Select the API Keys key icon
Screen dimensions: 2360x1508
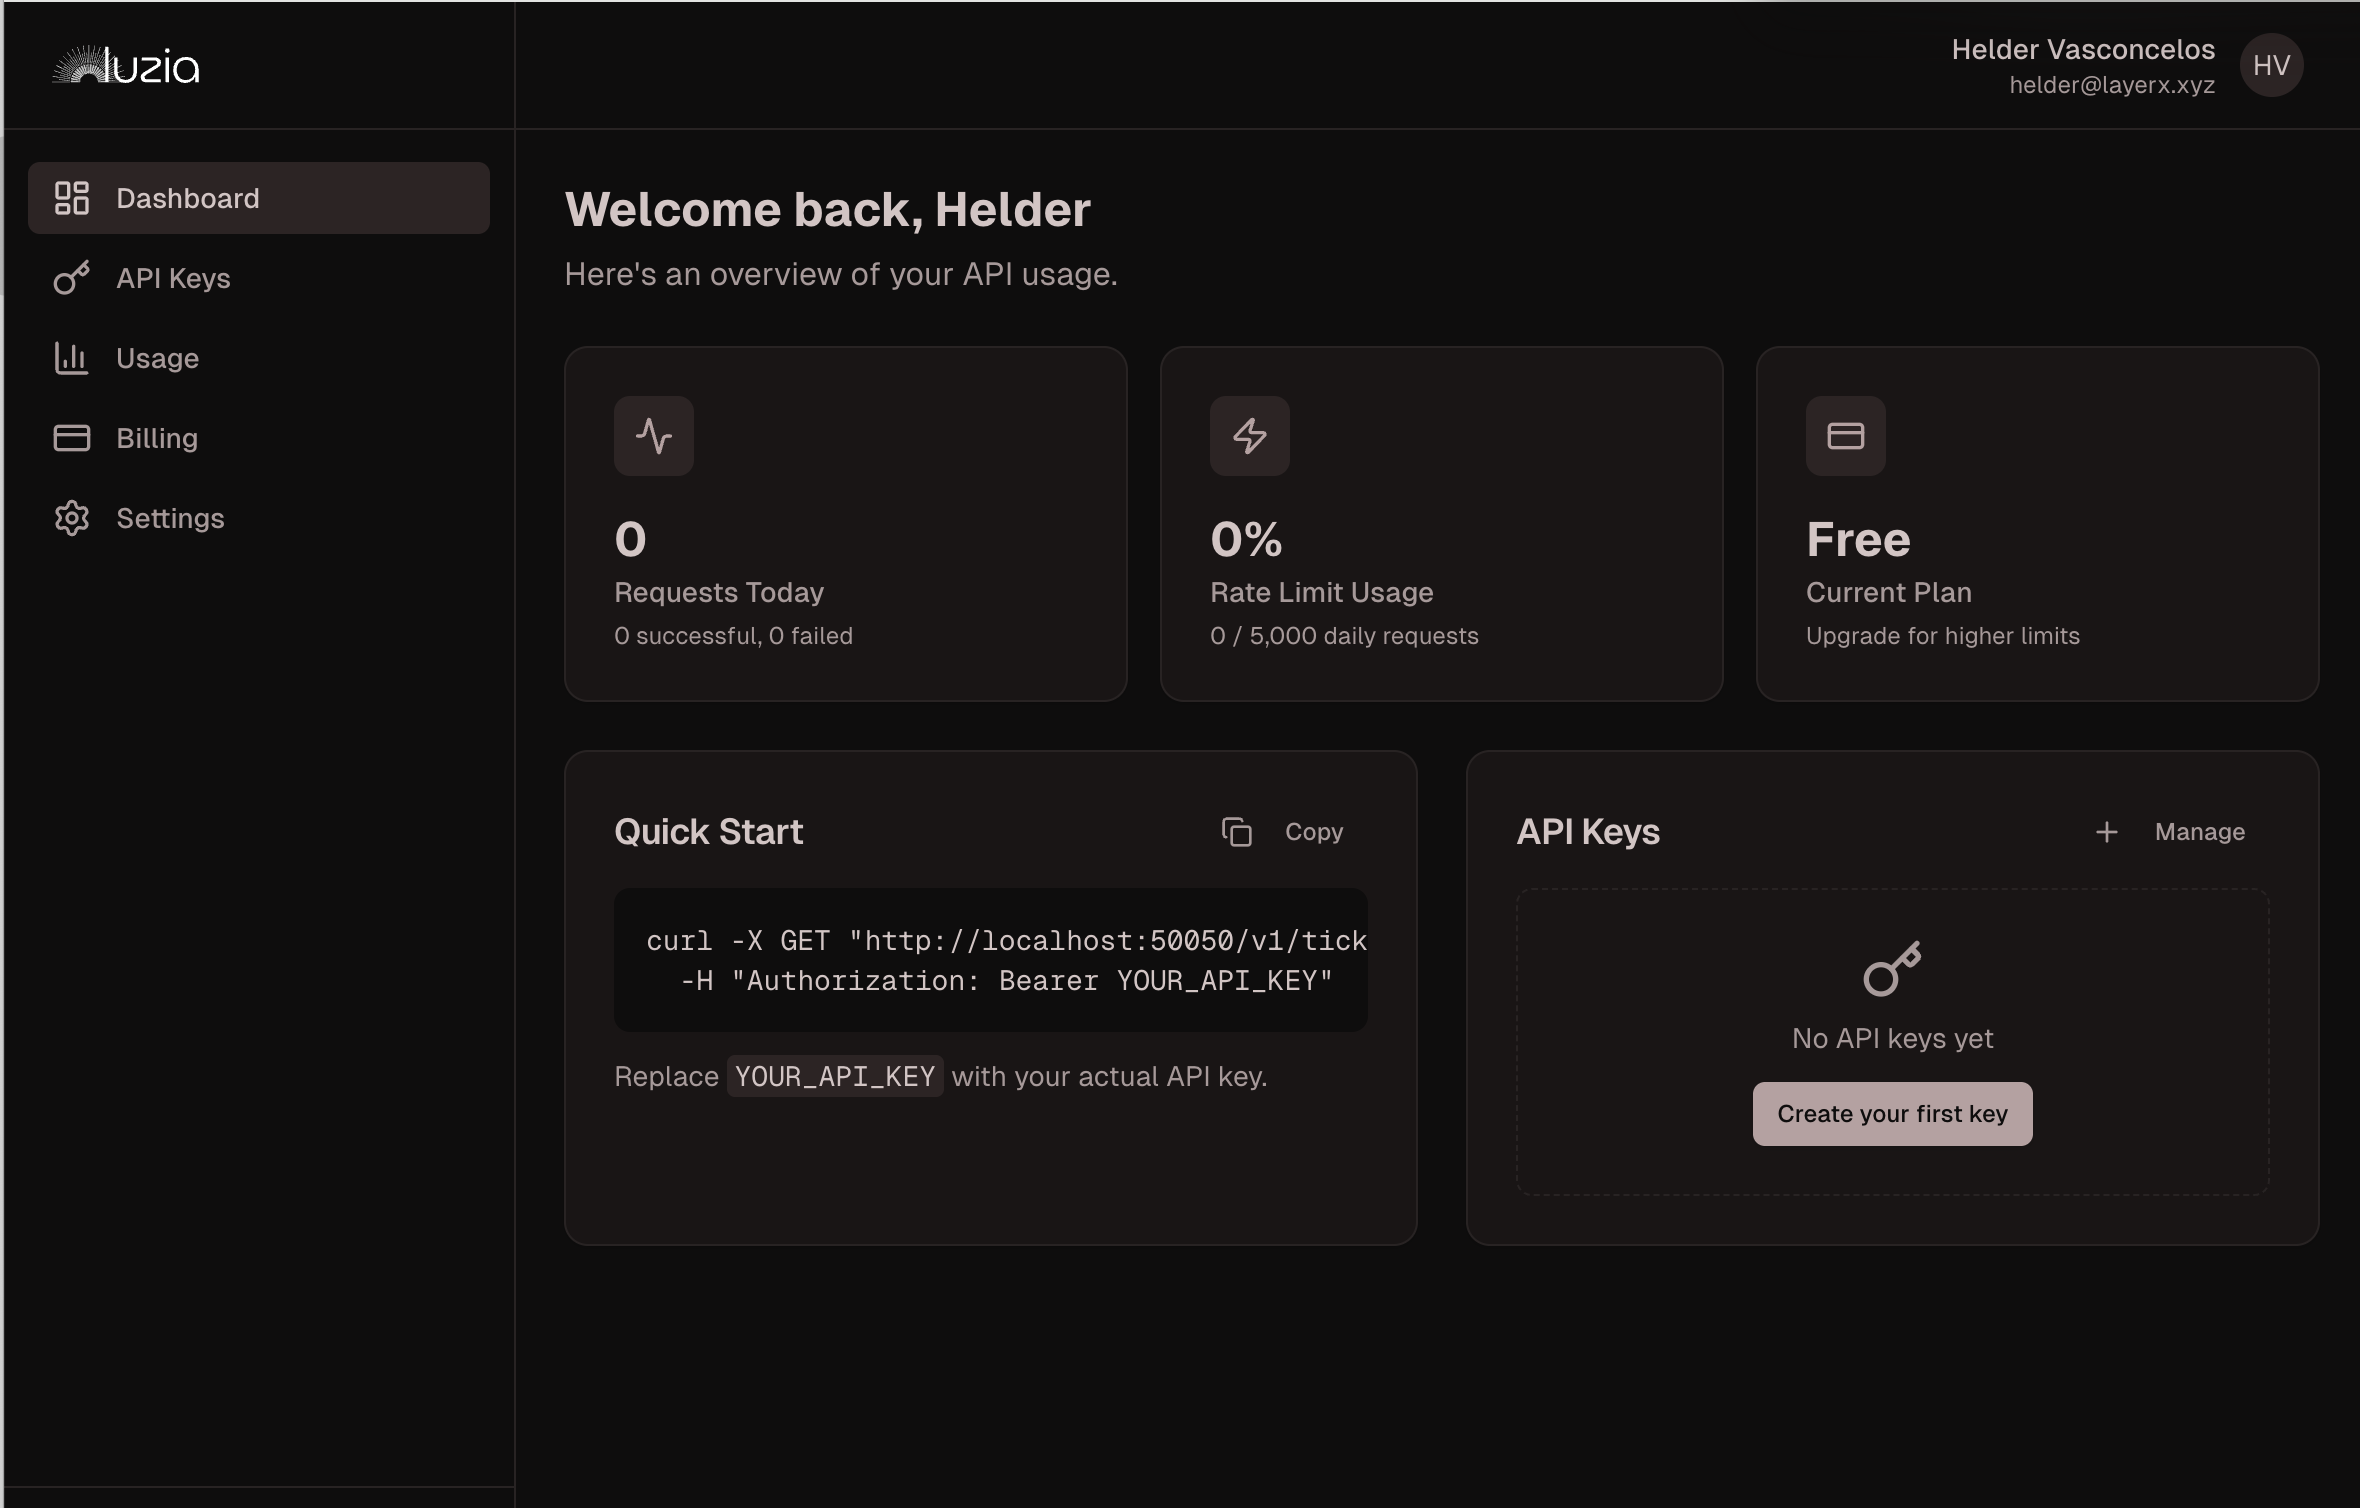(71, 278)
